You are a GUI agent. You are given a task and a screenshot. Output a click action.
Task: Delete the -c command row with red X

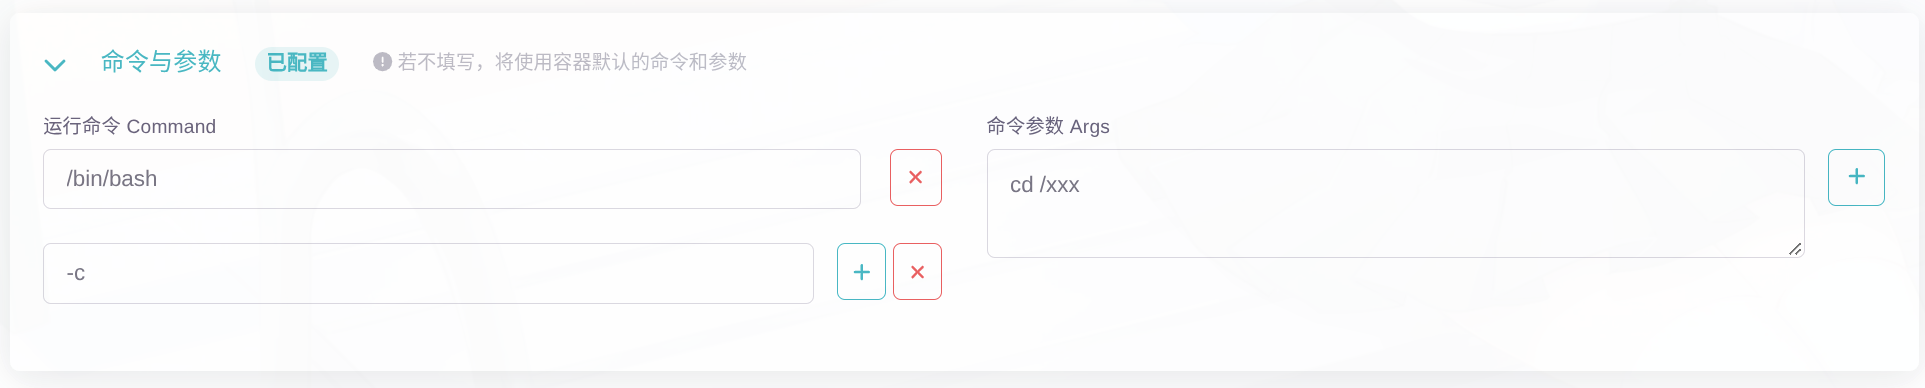point(917,272)
